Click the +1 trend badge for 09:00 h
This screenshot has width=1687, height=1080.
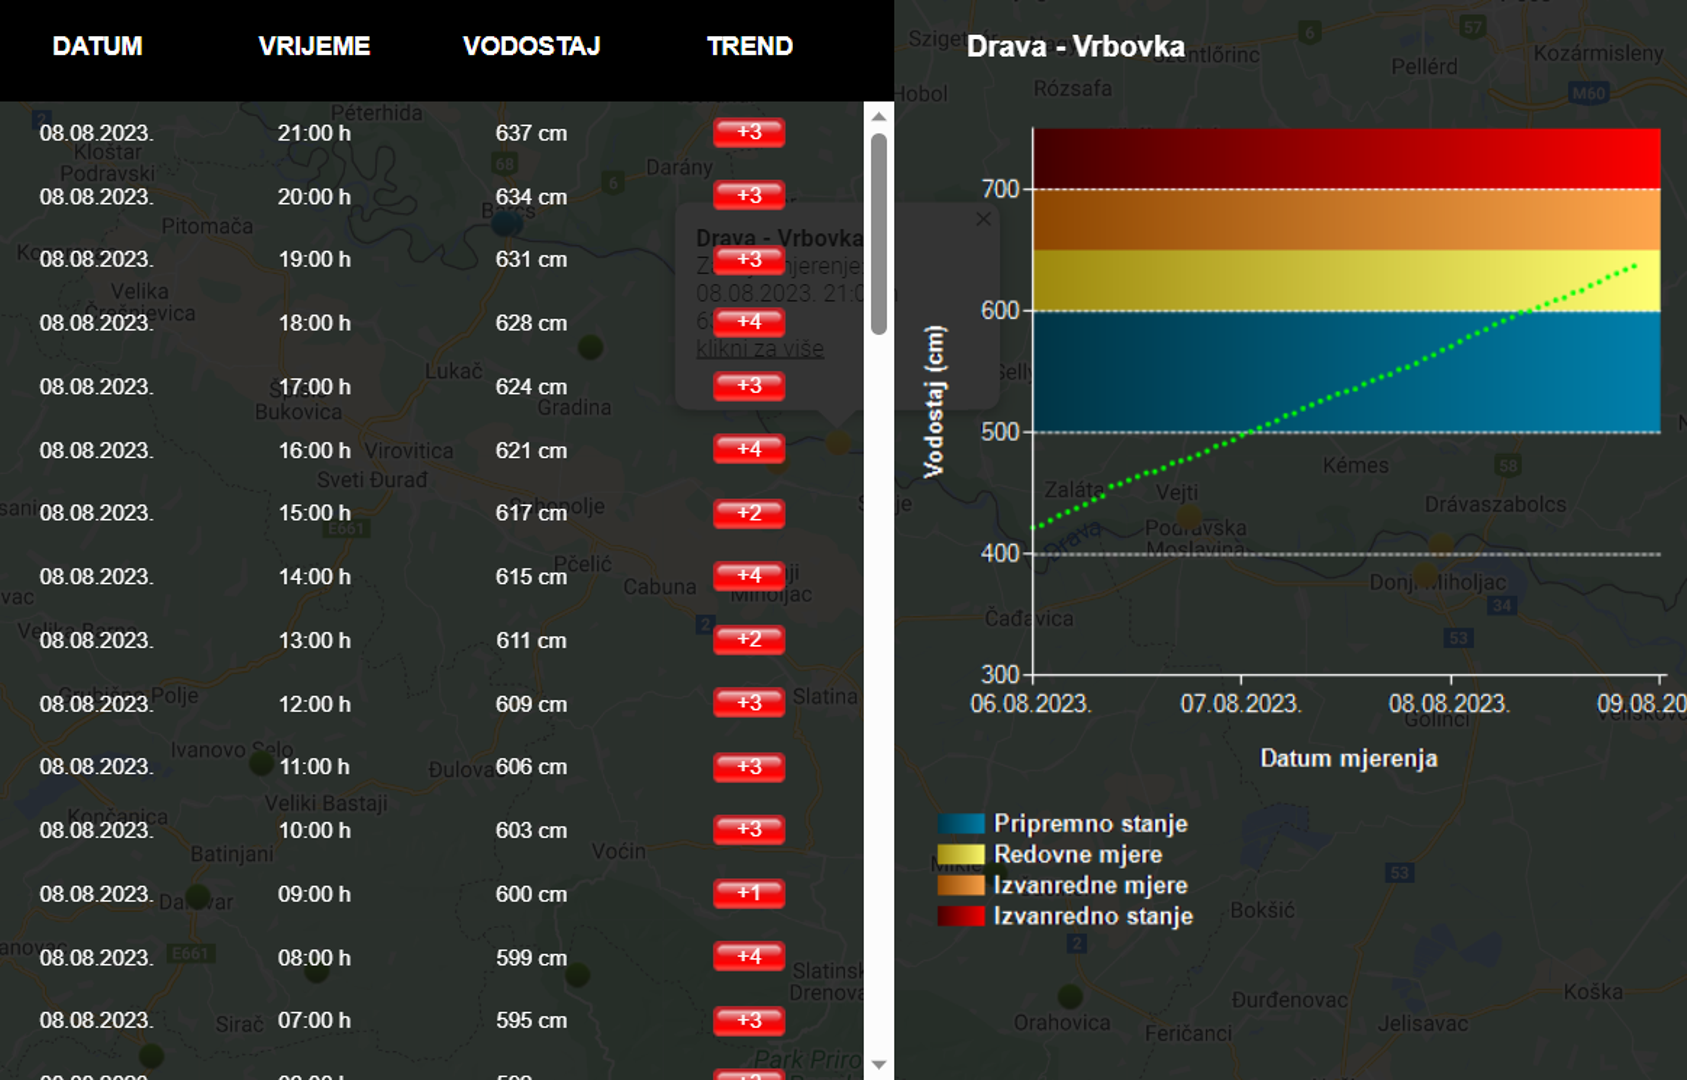749,893
